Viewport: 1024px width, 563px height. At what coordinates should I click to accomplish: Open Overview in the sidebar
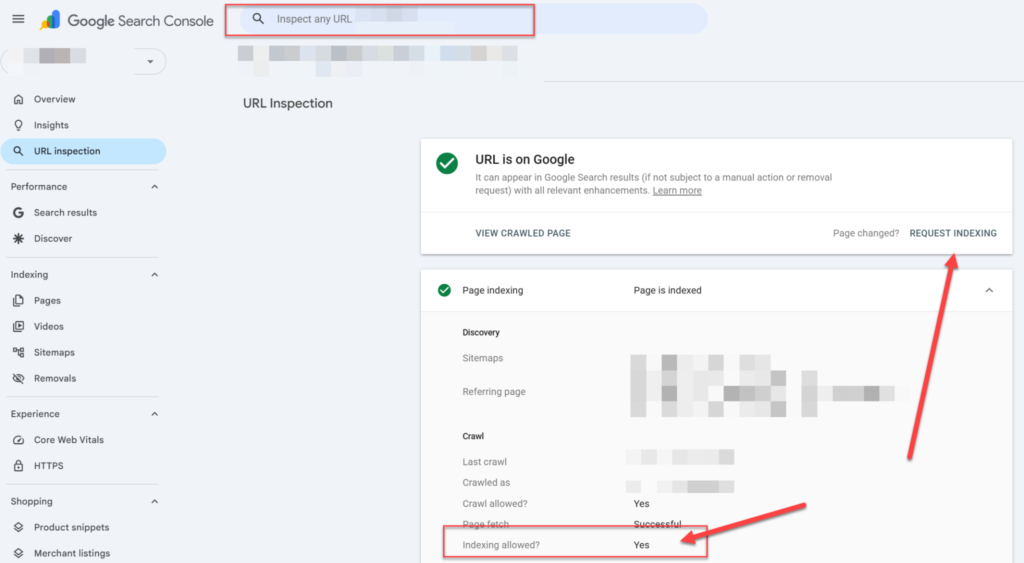point(54,99)
